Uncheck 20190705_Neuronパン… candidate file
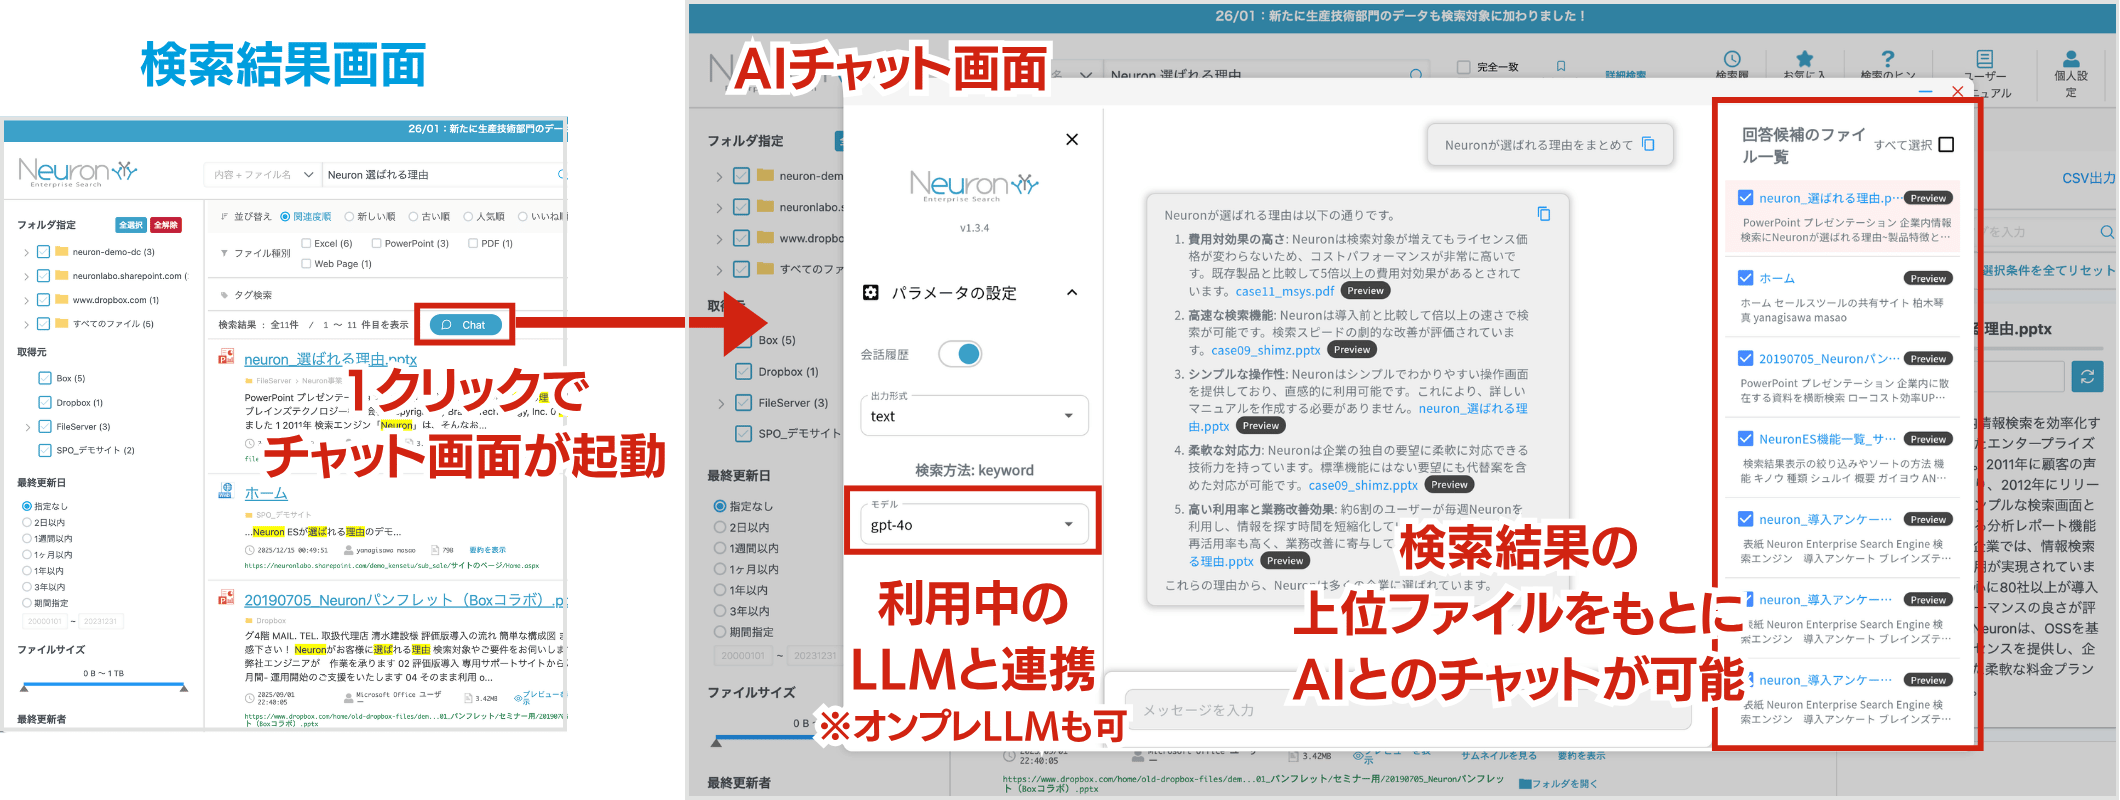This screenshot has width=2120, height=800. click(1745, 358)
